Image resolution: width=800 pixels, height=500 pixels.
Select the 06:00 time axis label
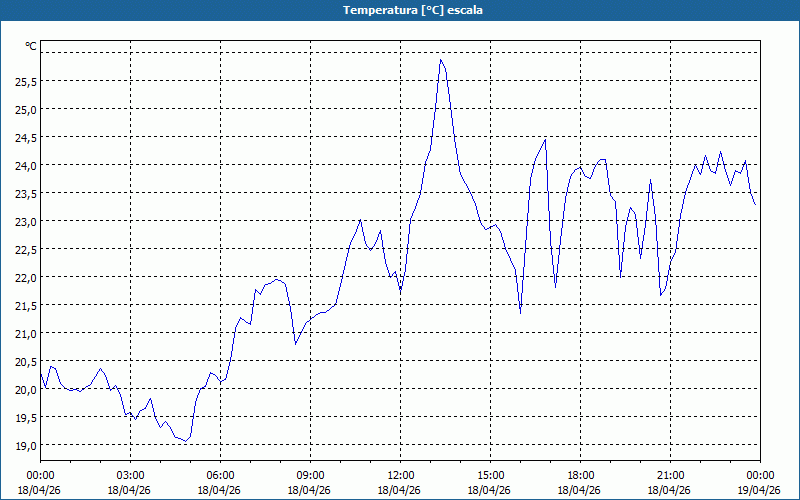221,475
